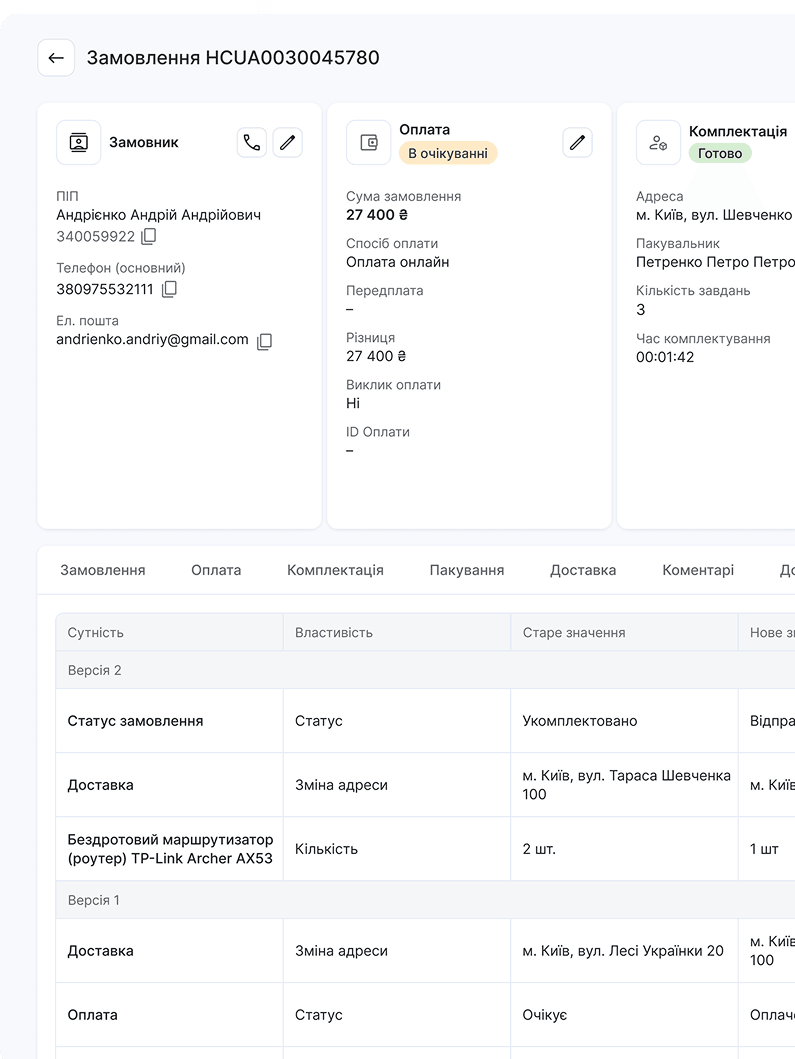Click the Комплектація person icon

[659, 143]
